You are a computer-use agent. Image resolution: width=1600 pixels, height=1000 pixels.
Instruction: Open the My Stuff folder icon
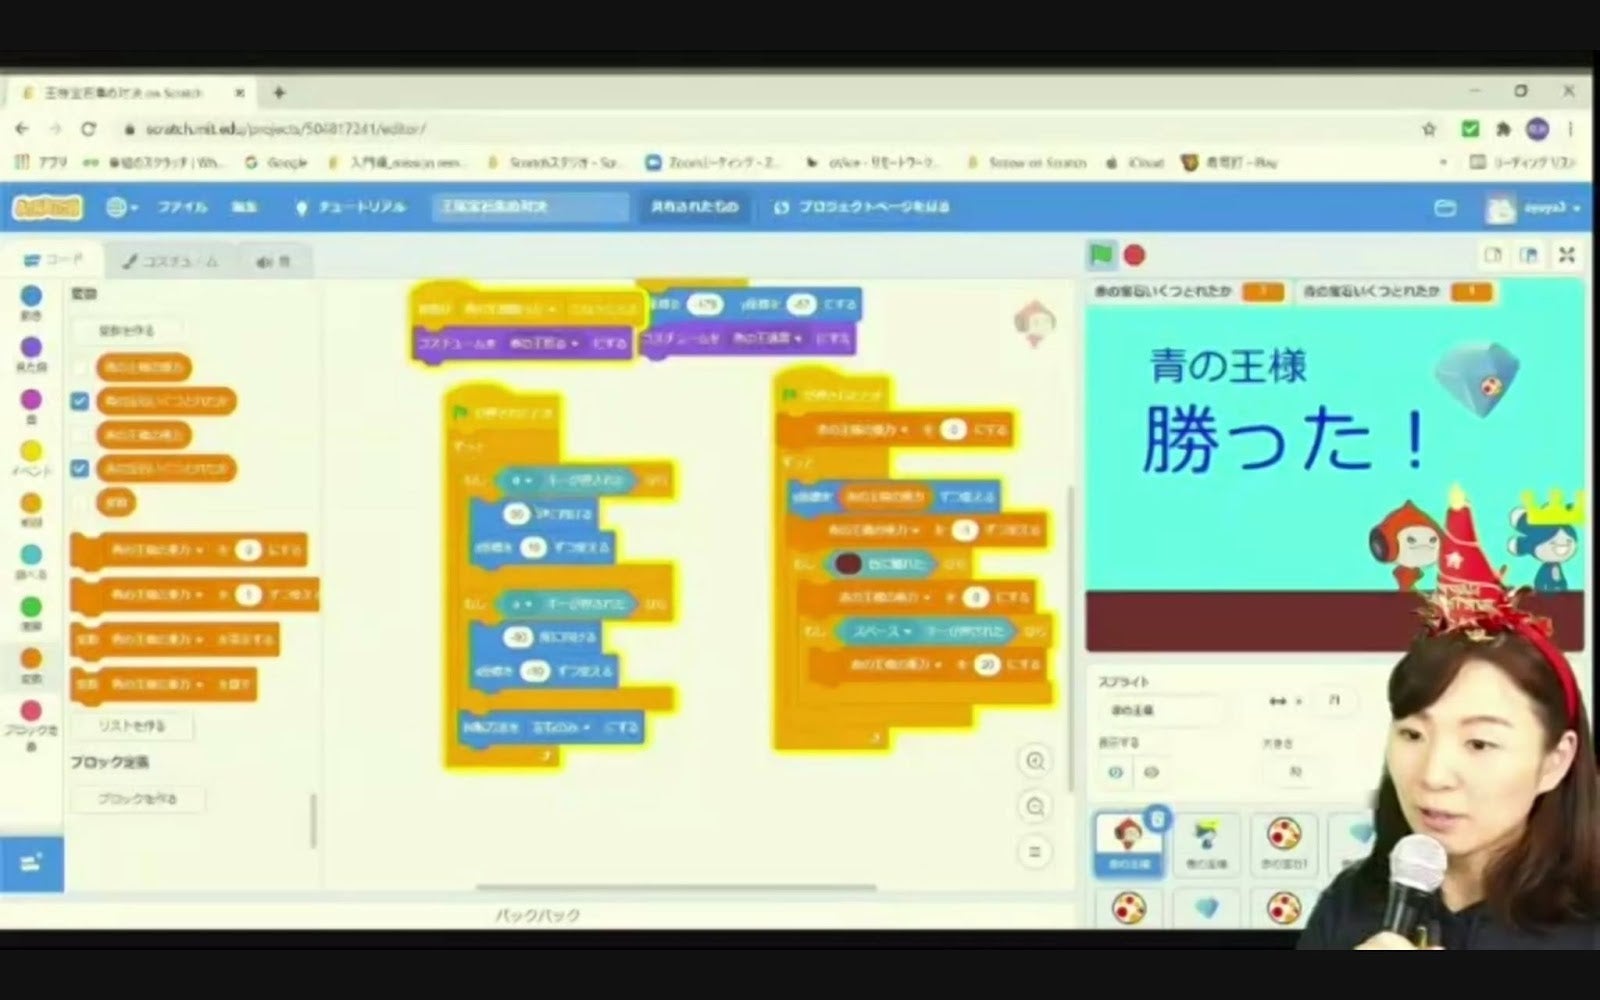(x=1445, y=208)
